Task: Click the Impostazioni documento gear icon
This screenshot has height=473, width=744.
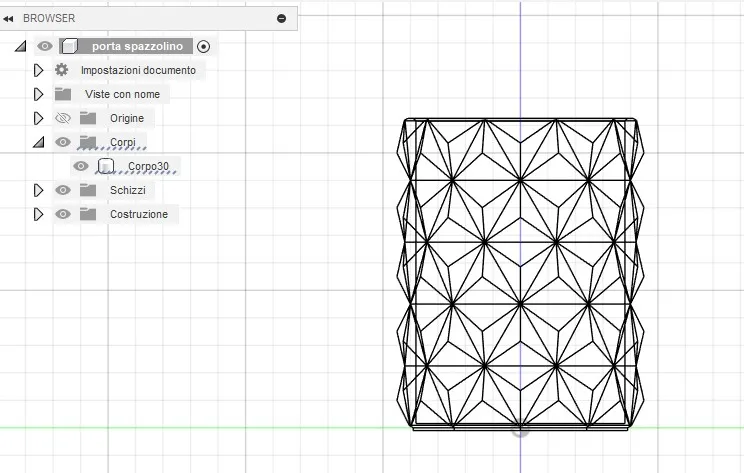Action: point(62,70)
